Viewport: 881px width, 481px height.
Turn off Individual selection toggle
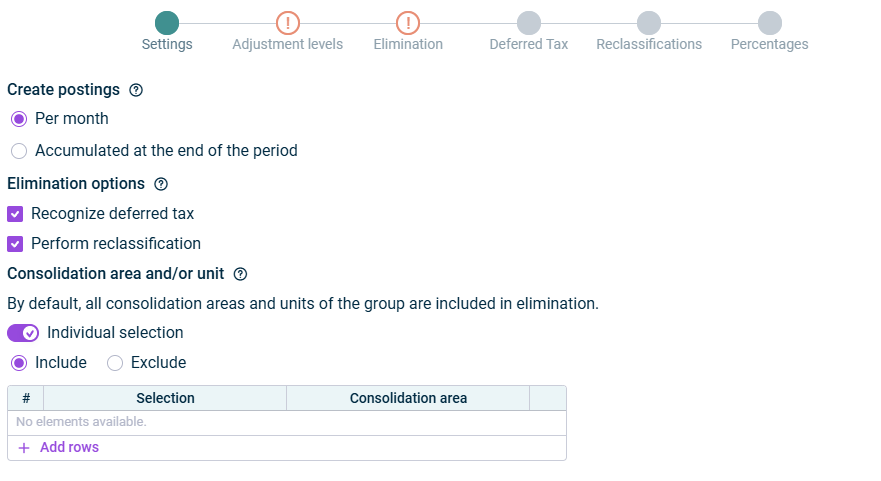pos(23,333)
